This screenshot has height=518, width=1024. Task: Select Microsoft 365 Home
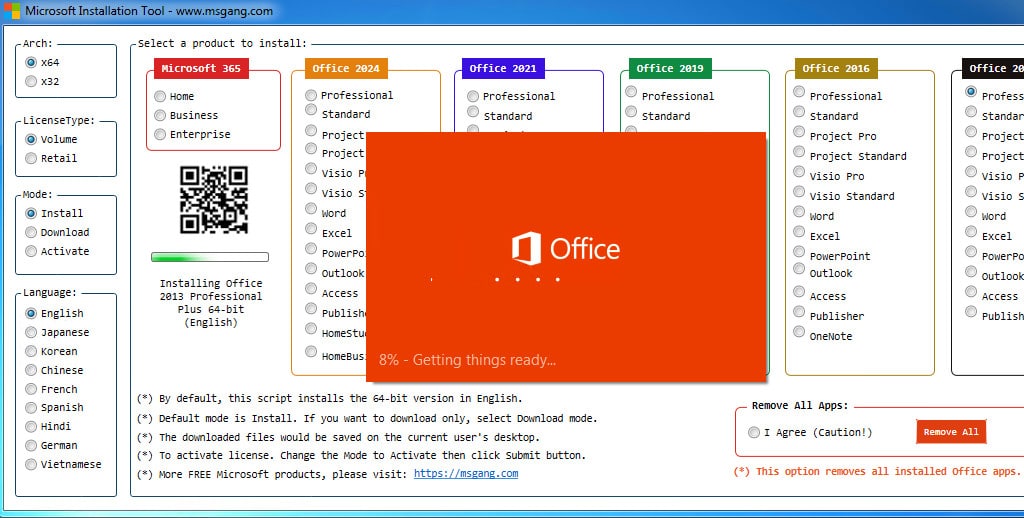(160, 97)
